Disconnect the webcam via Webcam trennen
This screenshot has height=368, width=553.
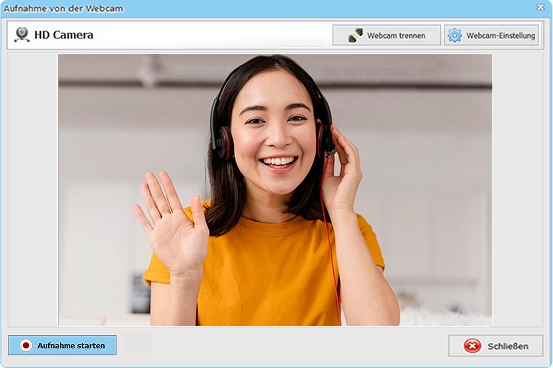coord(386,35)
